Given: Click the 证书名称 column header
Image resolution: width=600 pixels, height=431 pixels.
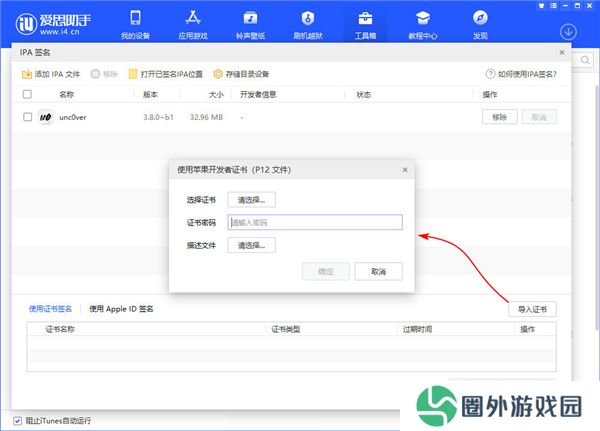Looking at the screenshot, I should (x=60, y=329).
